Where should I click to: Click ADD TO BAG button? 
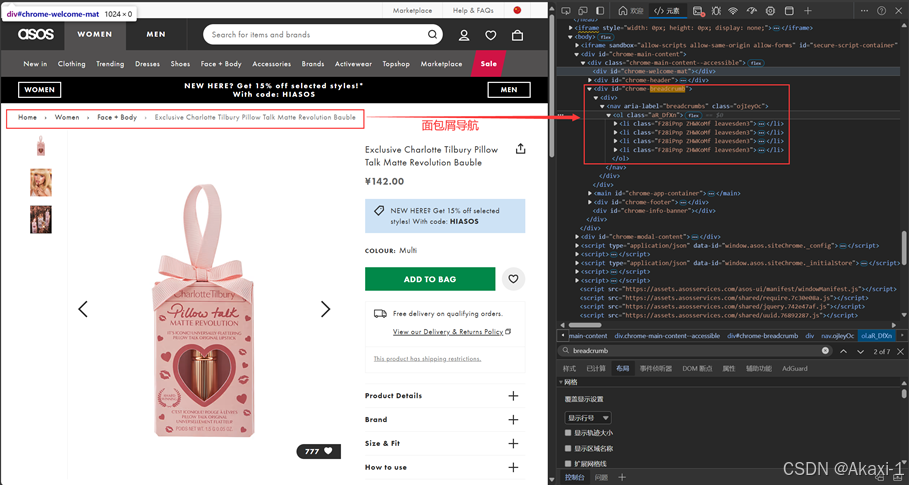pyautogui.click(x=430, y=279)
